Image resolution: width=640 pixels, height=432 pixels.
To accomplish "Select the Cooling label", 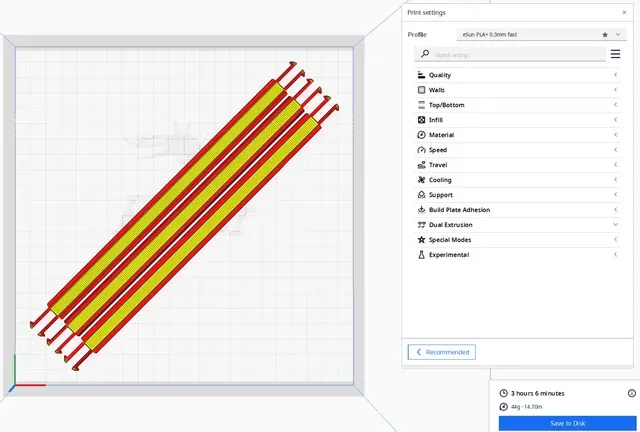I will point(440,180).
